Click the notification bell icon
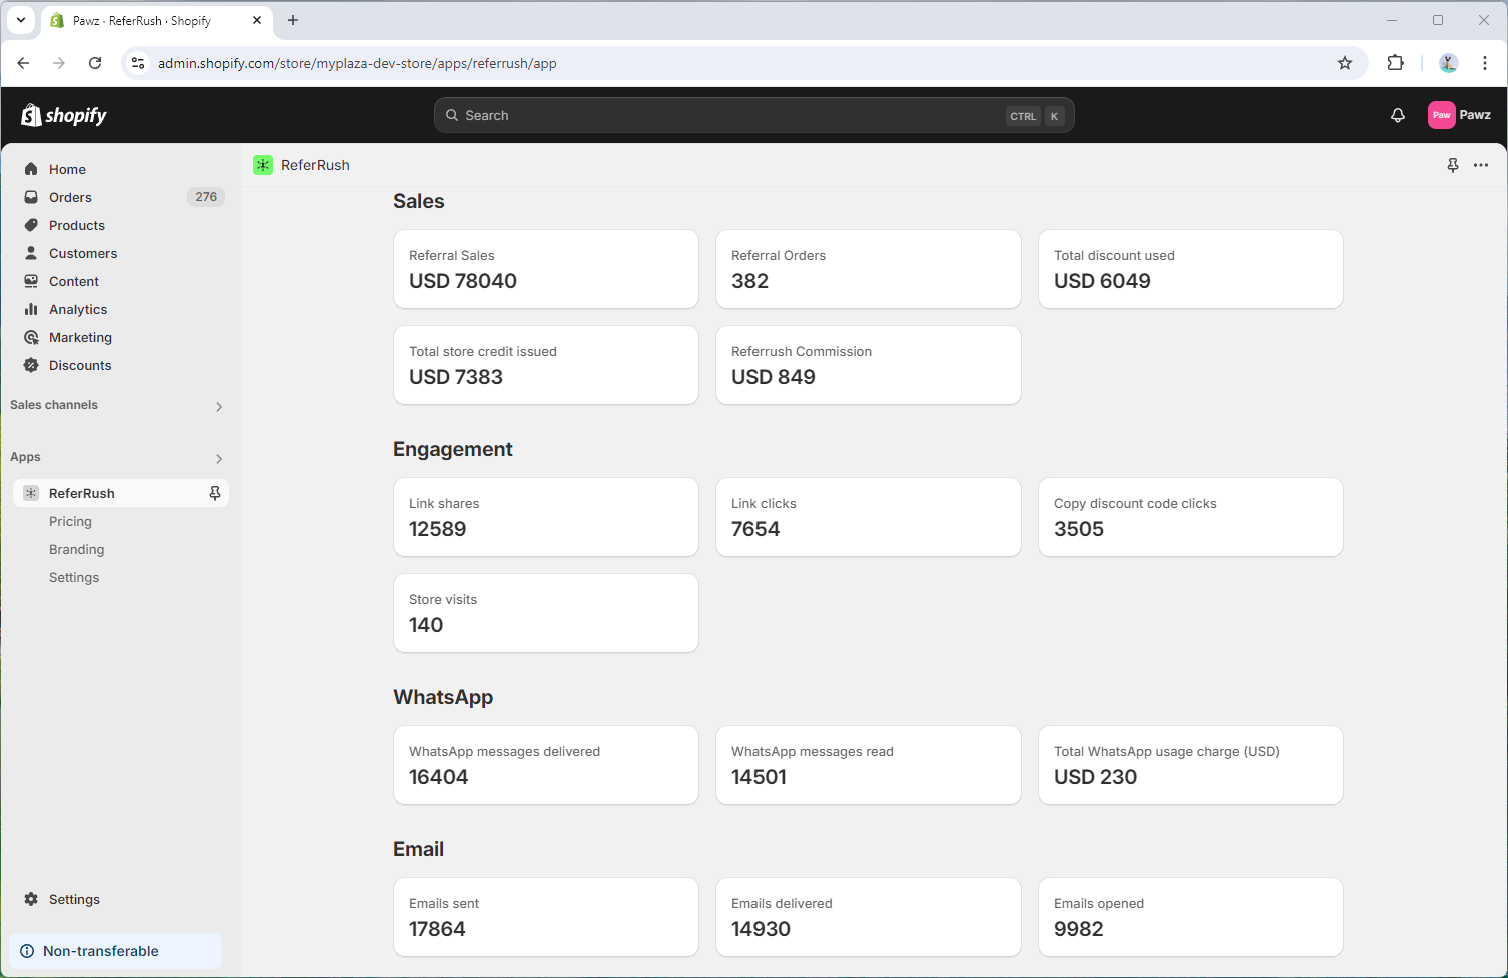The height and width of the screenshot is (978, 1508). click(1397, 115)
